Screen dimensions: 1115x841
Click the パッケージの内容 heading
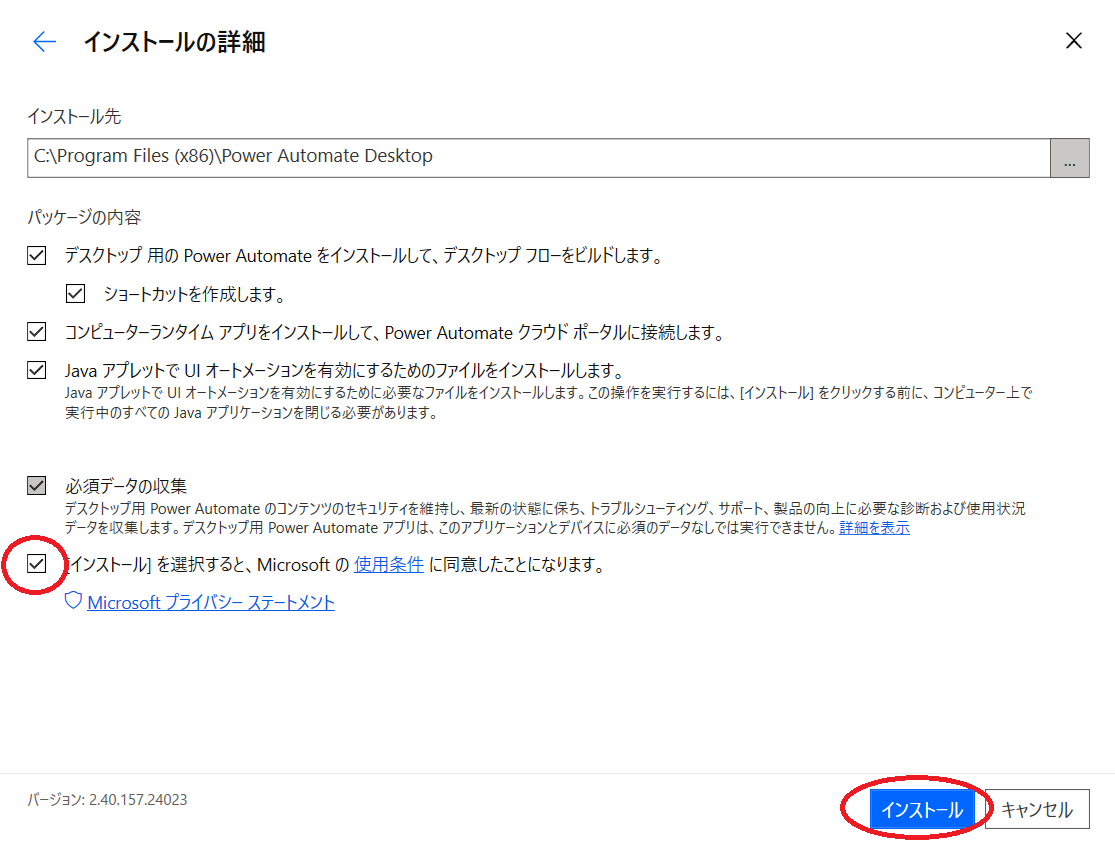(x=70, y=216)
